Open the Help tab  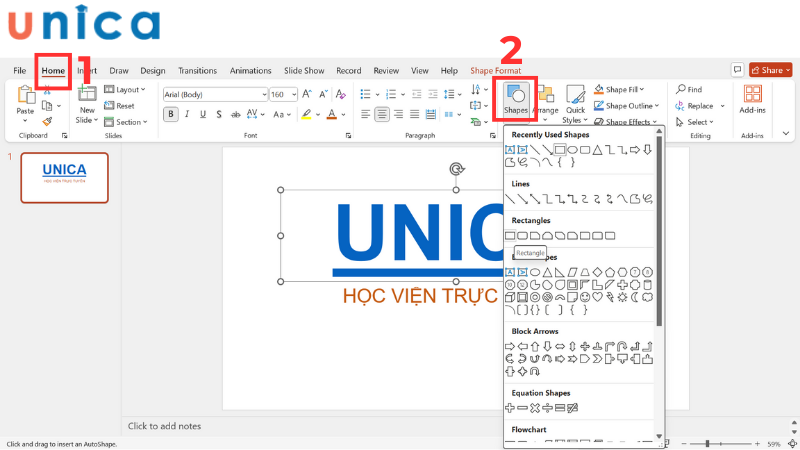pyautogui.click(x=449, y=70)
